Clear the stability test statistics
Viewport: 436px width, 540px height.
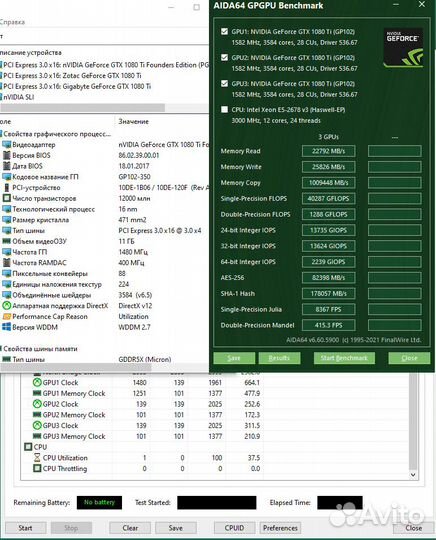[x=130, y=528]
